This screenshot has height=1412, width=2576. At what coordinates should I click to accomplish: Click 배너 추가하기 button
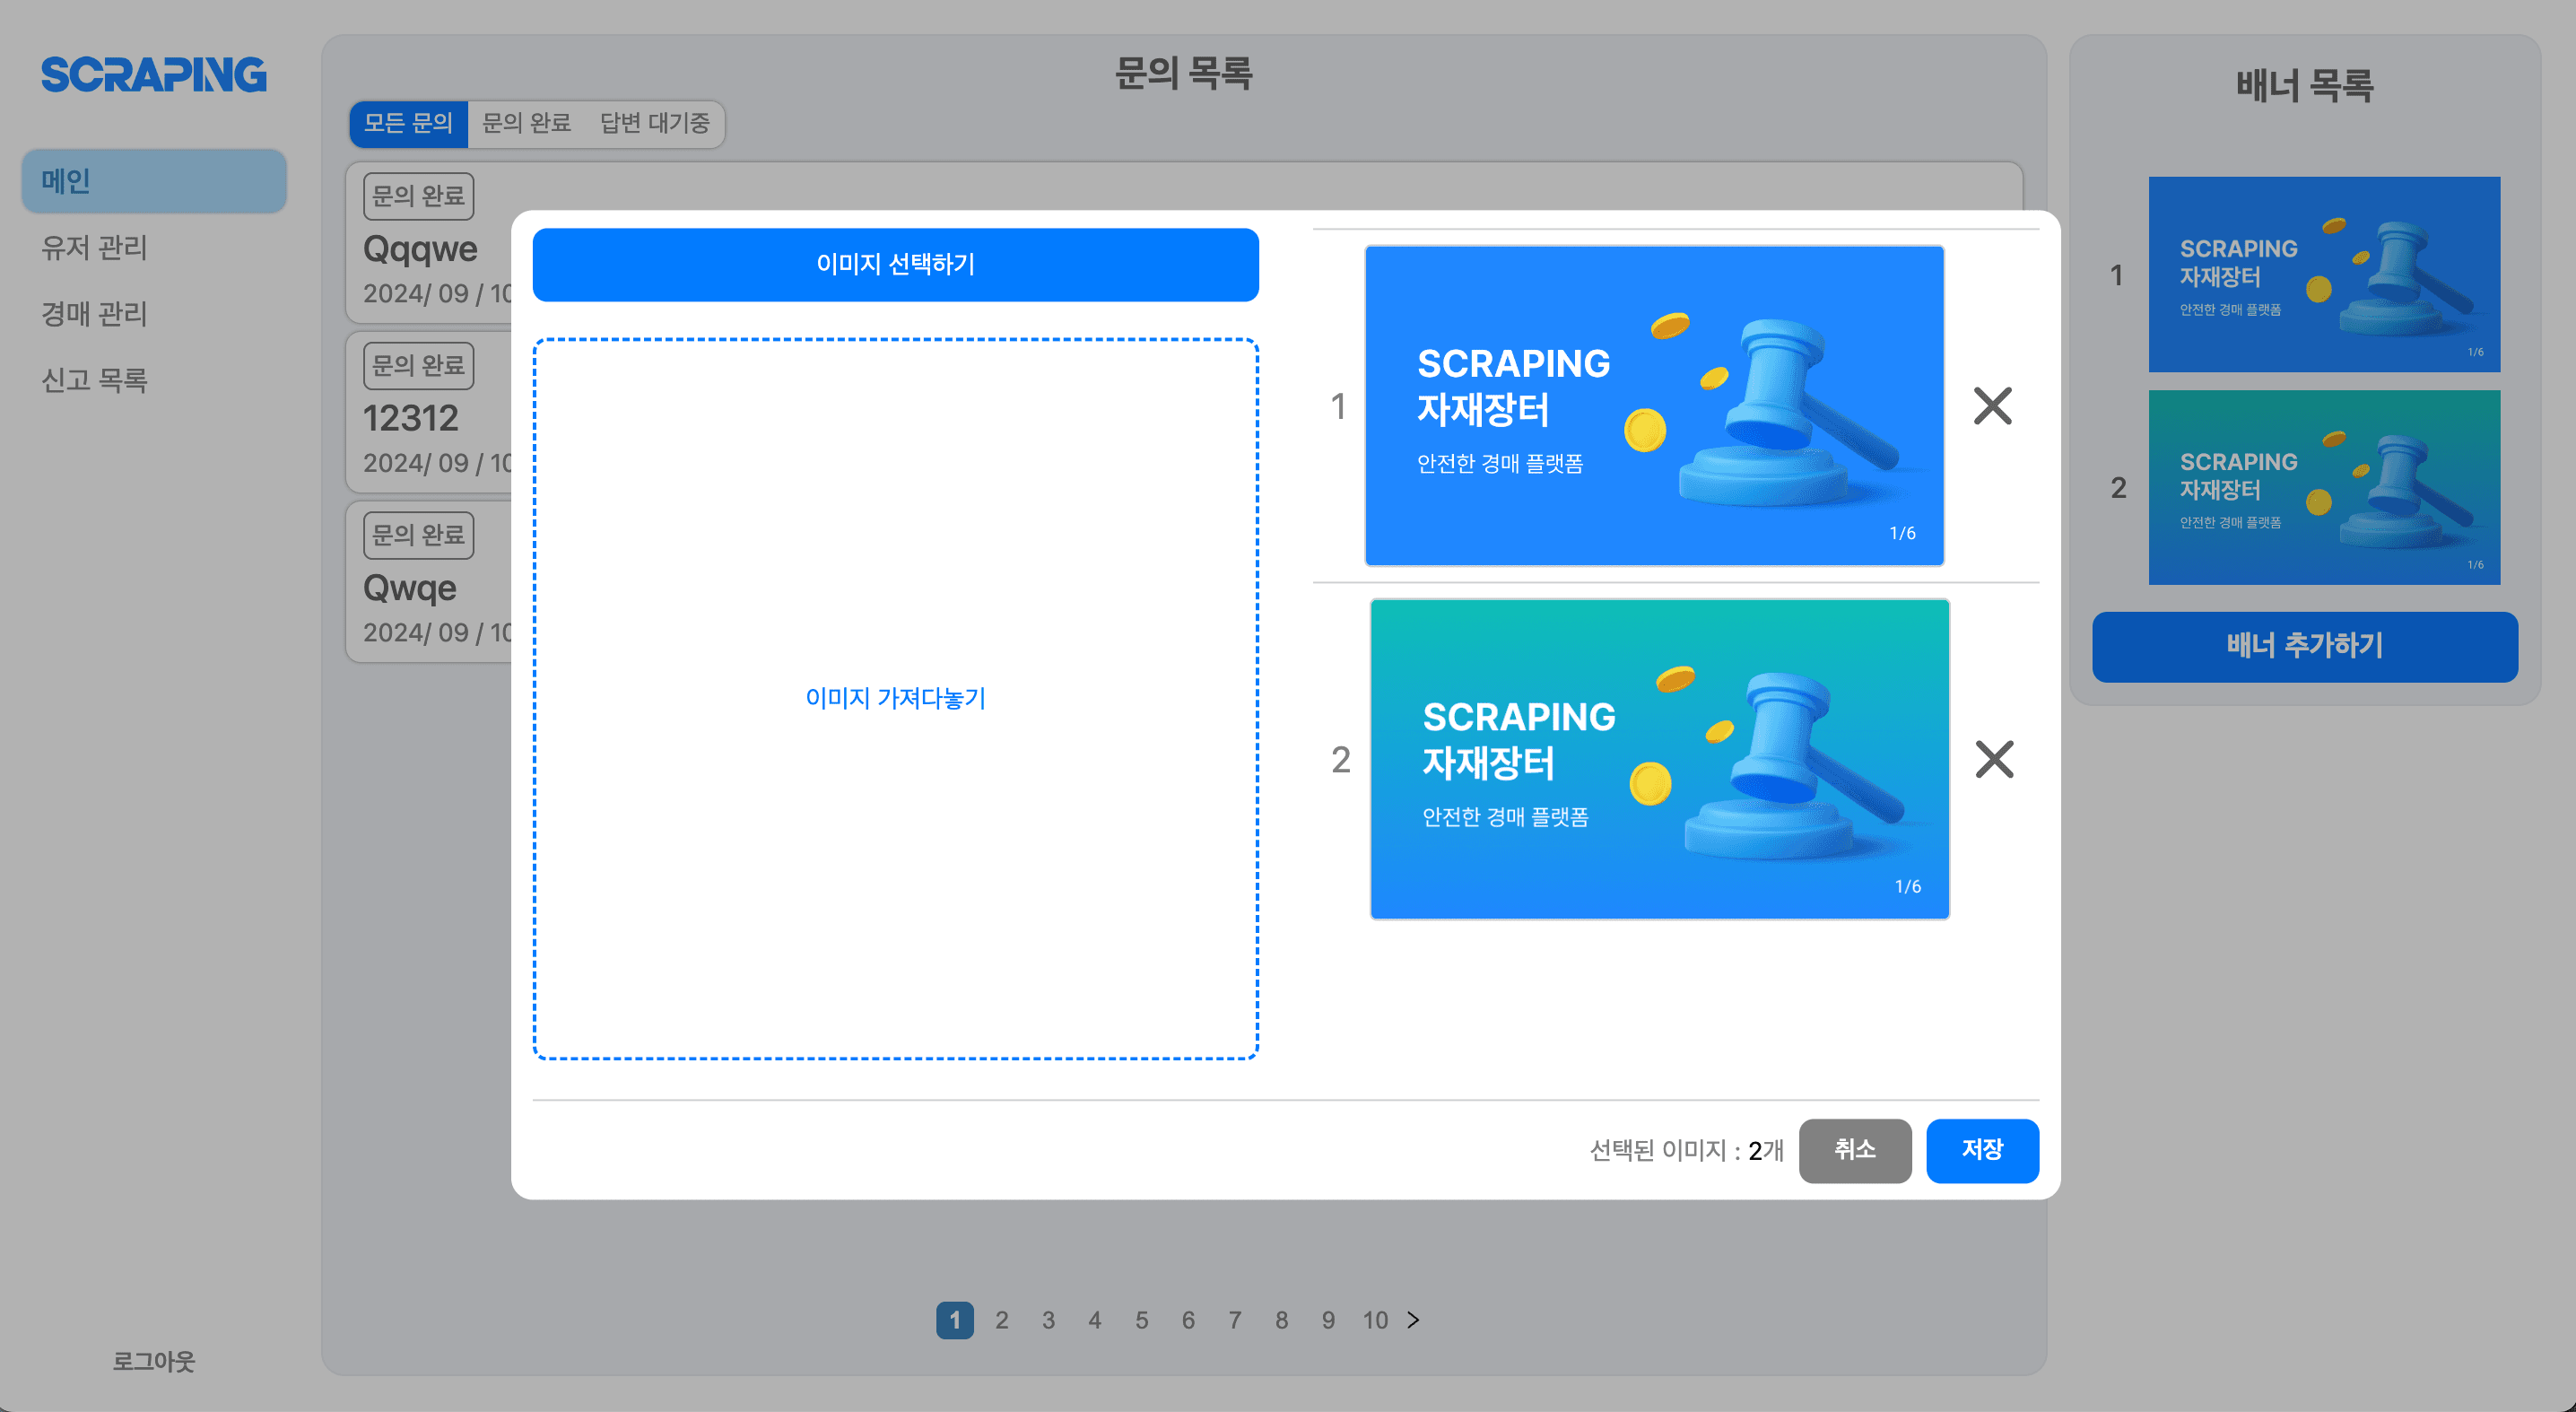coord(2304,646)
